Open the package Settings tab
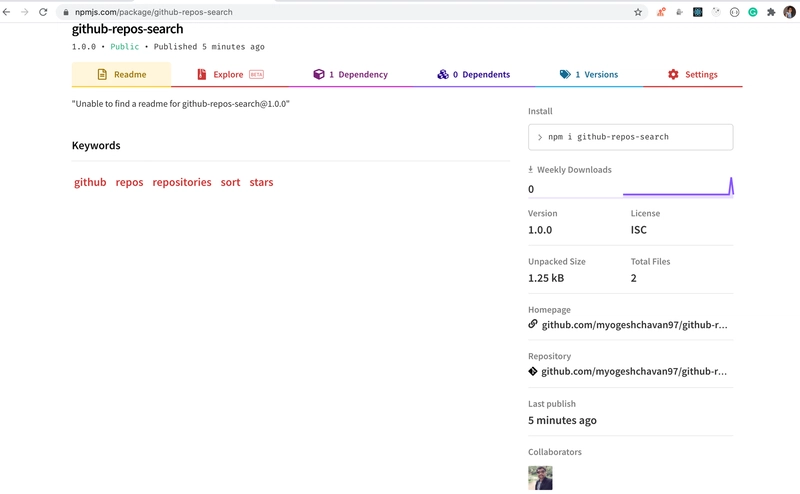The width and height of the screenshot is (800, 494). pyautogui.click(x=693, y=75)
